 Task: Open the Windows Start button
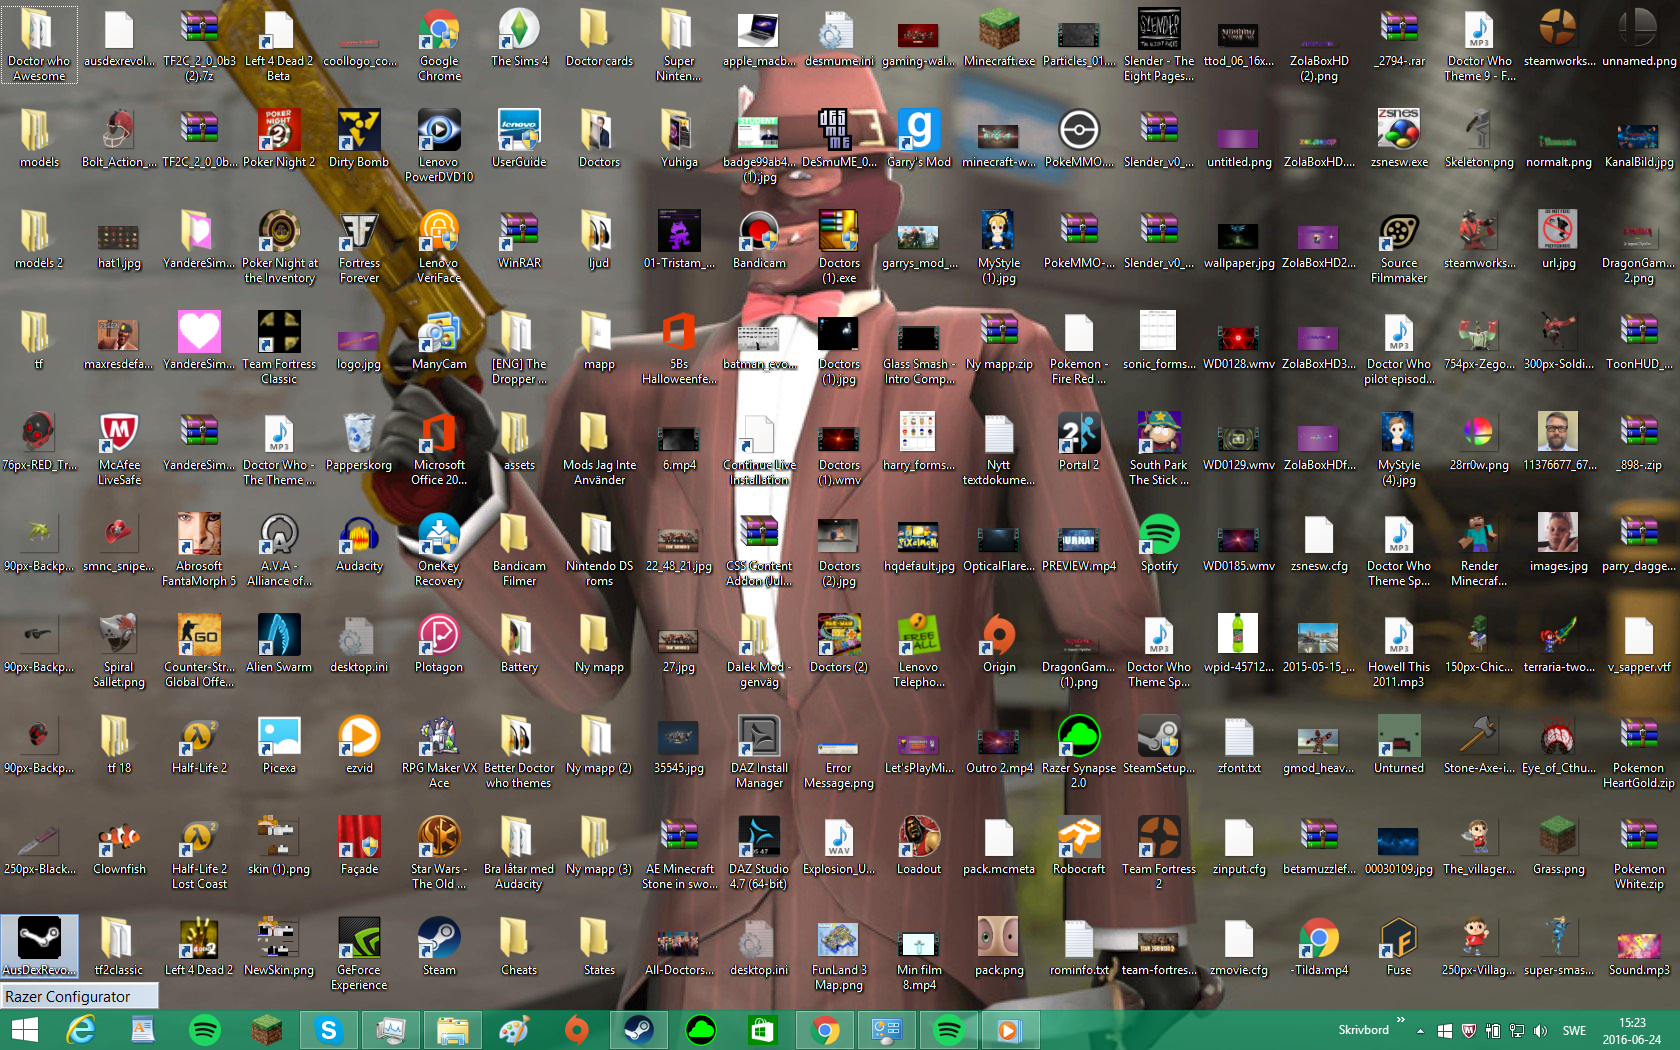coord(24,1030)
